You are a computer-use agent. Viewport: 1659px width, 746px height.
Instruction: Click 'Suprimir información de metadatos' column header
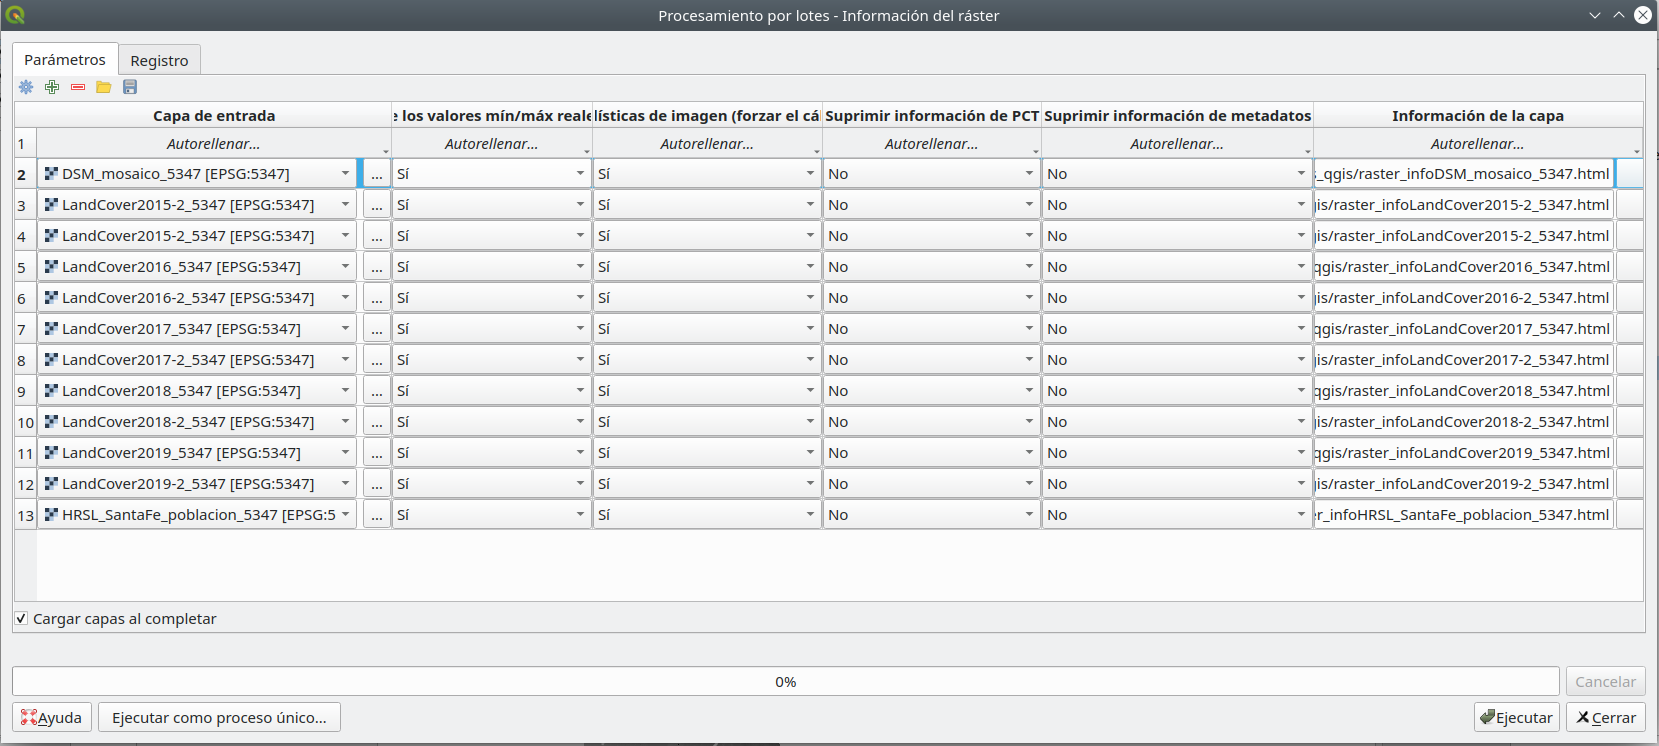[x=1177, y=115]
